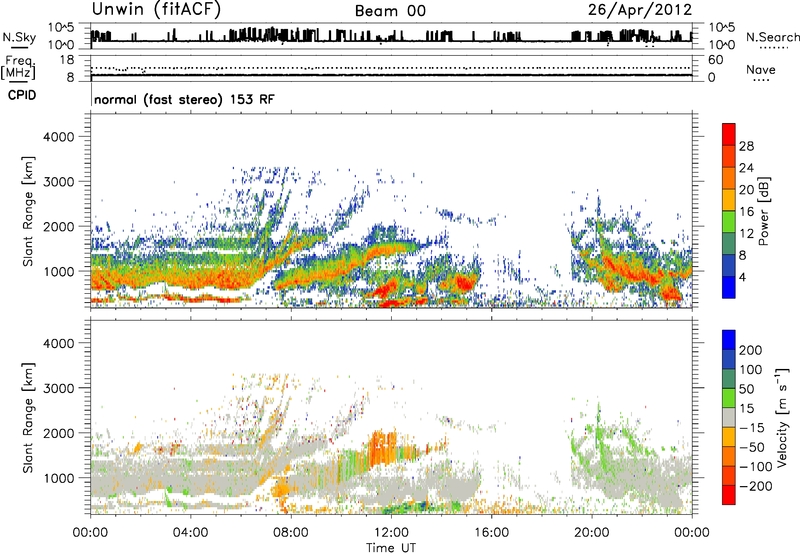The width and height of the screenshot is (800, 554).
Task: Click the "N.Sky" legend label
Action: 19,37
